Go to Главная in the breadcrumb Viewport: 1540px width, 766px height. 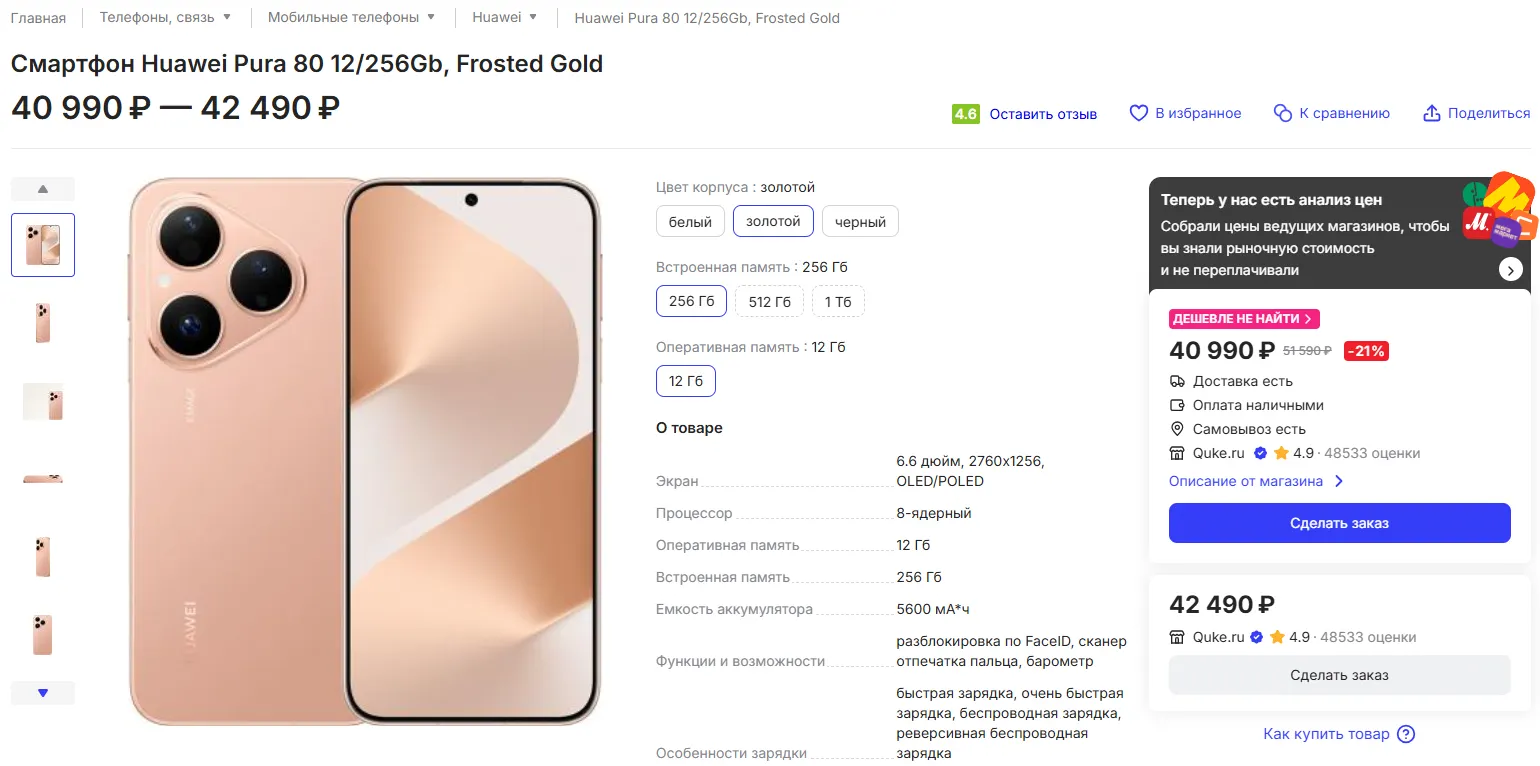38,18
